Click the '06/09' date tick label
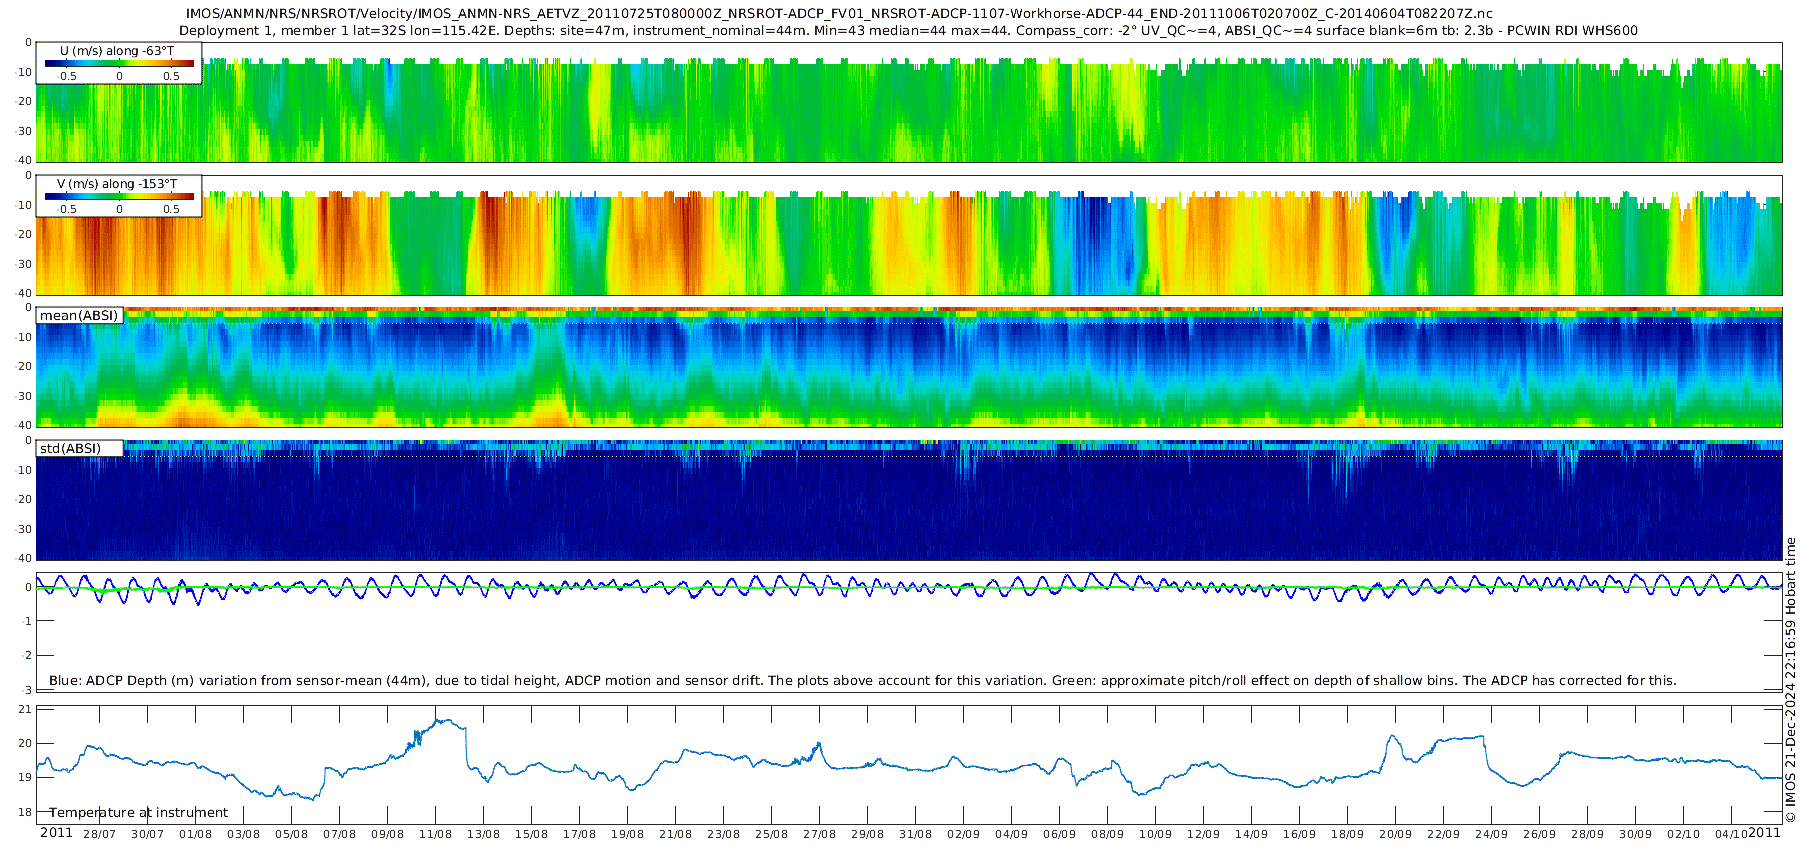 pos(1059,834)
